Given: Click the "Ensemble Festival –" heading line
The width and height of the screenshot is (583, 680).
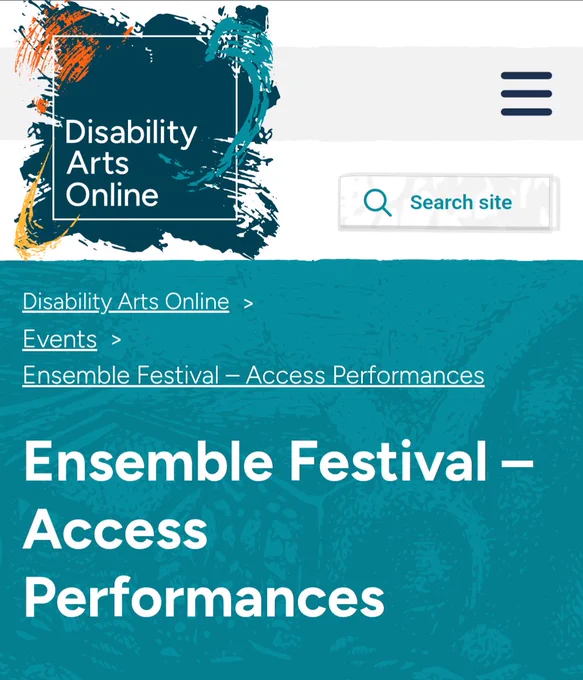Looking at the screenshot, I should (278, 461).
